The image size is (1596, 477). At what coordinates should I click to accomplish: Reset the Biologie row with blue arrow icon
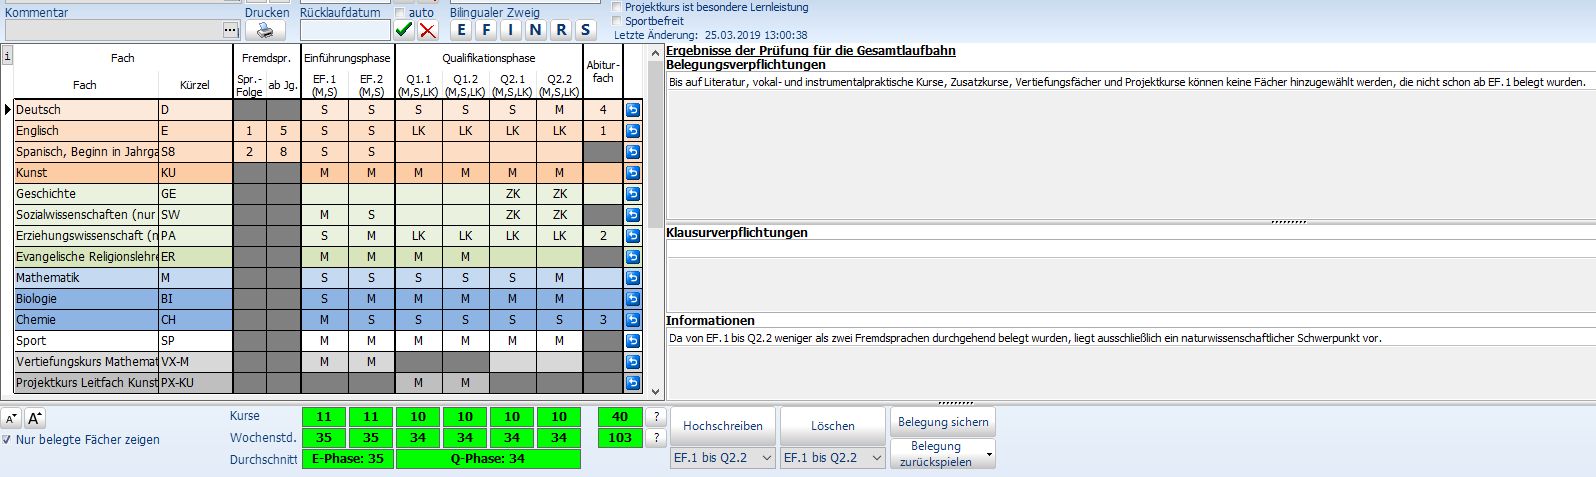tap(633, 299)
